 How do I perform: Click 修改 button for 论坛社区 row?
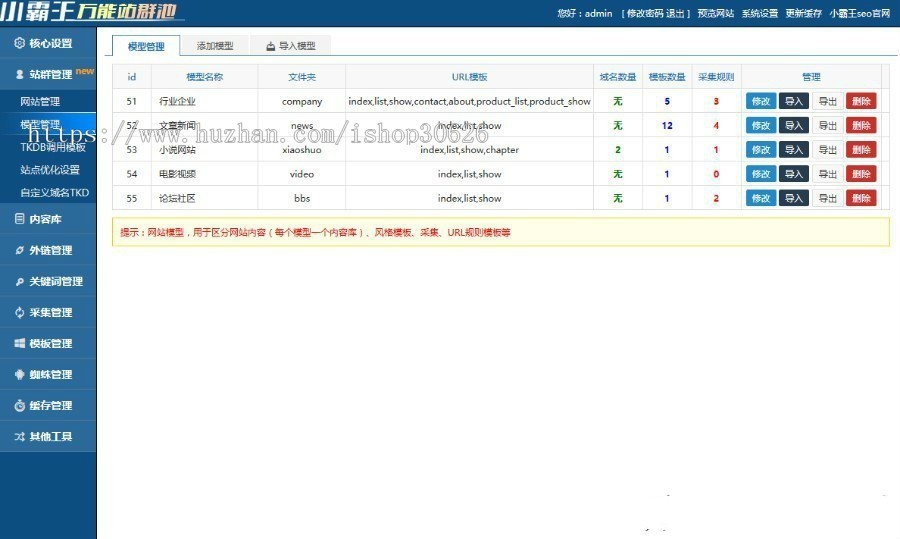tap(761, 198)
